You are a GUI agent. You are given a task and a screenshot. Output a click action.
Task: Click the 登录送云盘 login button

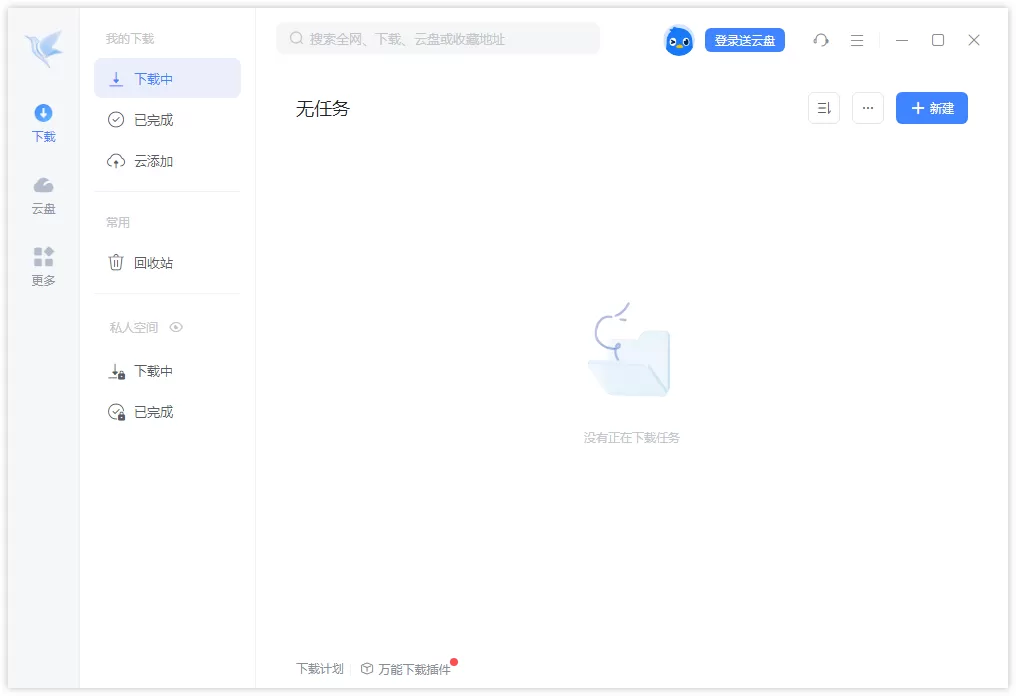[746, 40]
